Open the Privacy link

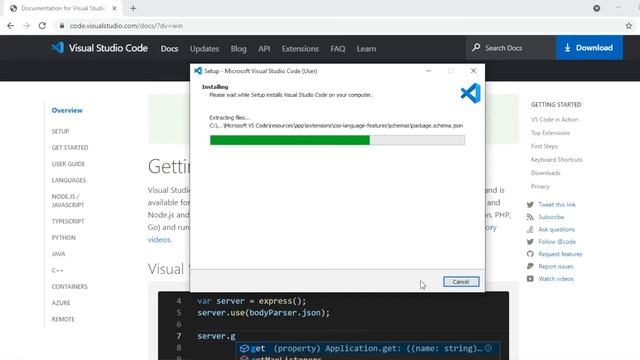click(x=540, y=186)
